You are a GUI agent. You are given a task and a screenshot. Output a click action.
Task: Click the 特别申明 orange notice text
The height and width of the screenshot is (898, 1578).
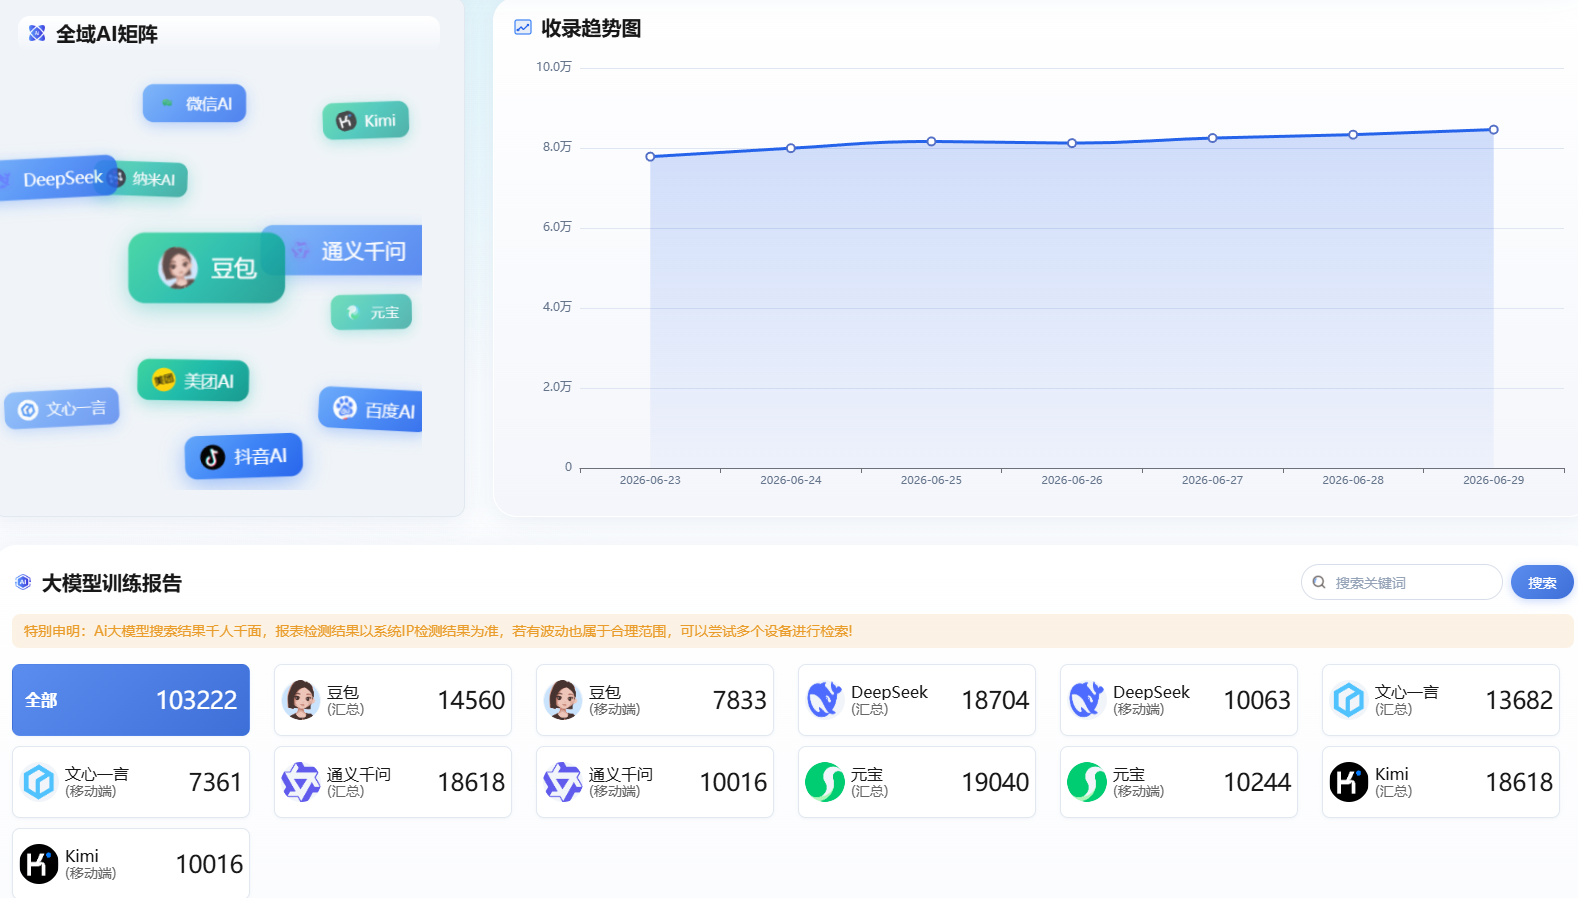[438, 631]
